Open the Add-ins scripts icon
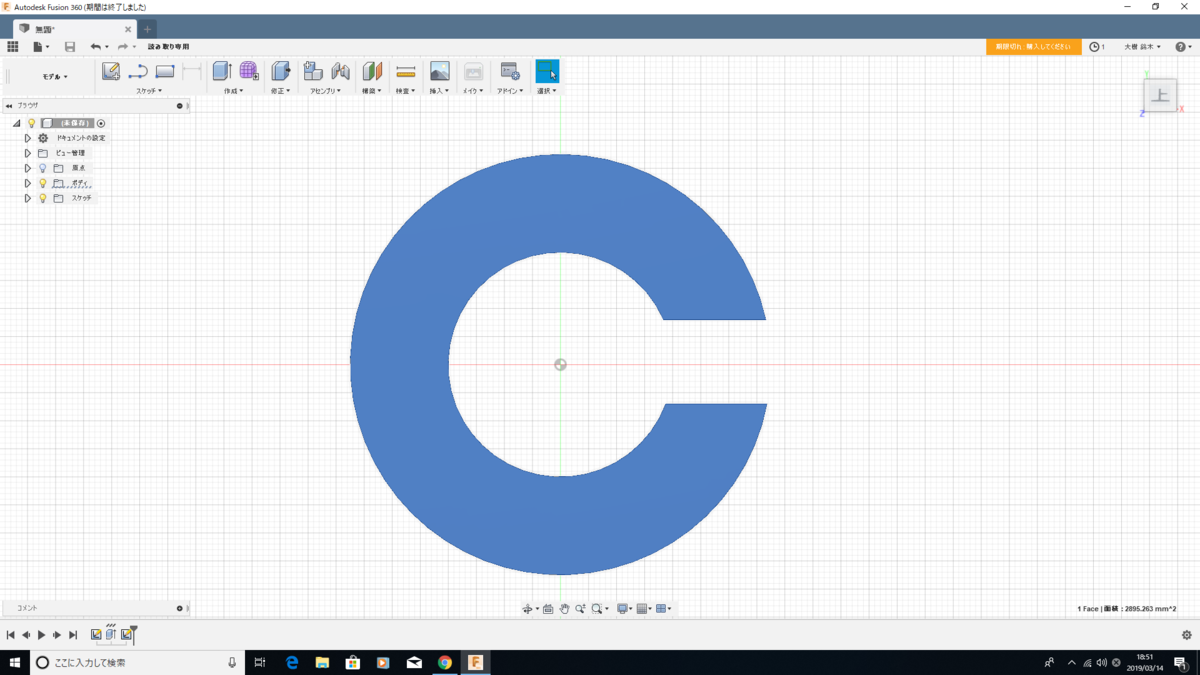The image size is (1200, 675). pos(510,71)
